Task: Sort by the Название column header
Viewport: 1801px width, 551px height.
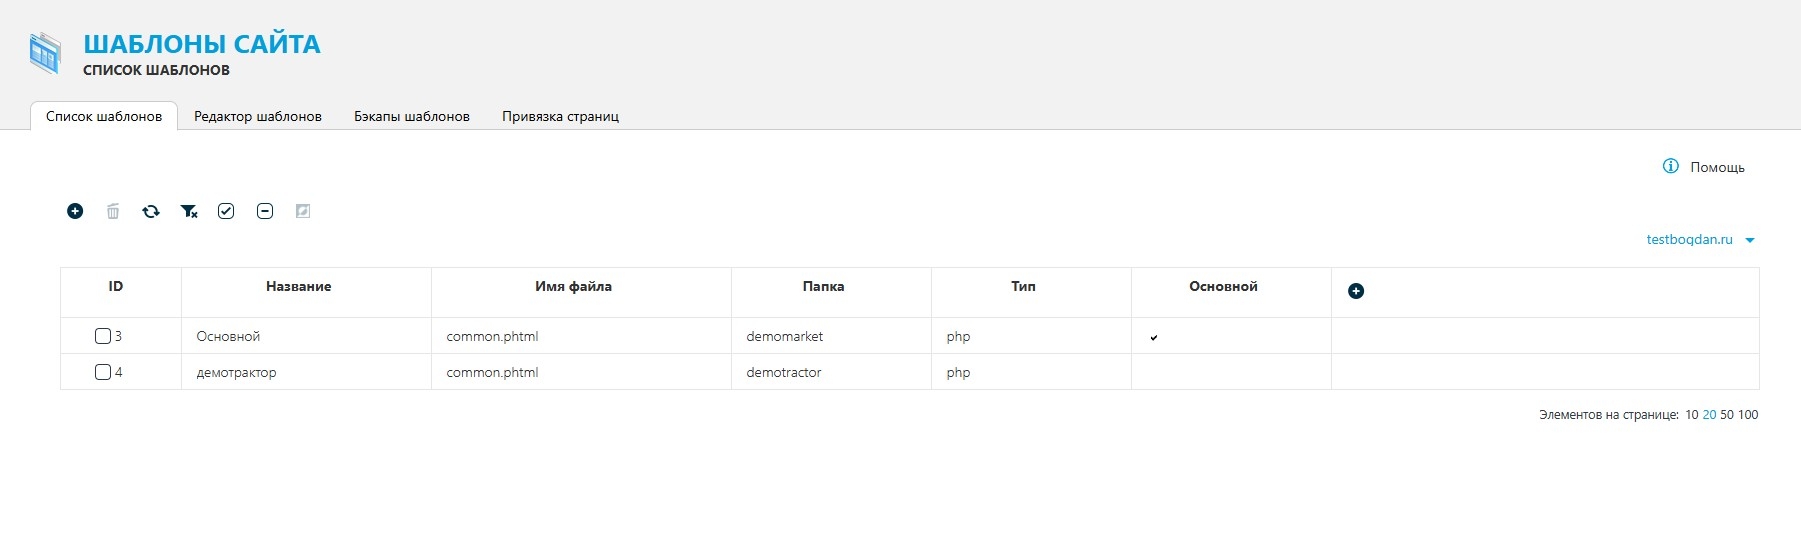Action: 298,287
